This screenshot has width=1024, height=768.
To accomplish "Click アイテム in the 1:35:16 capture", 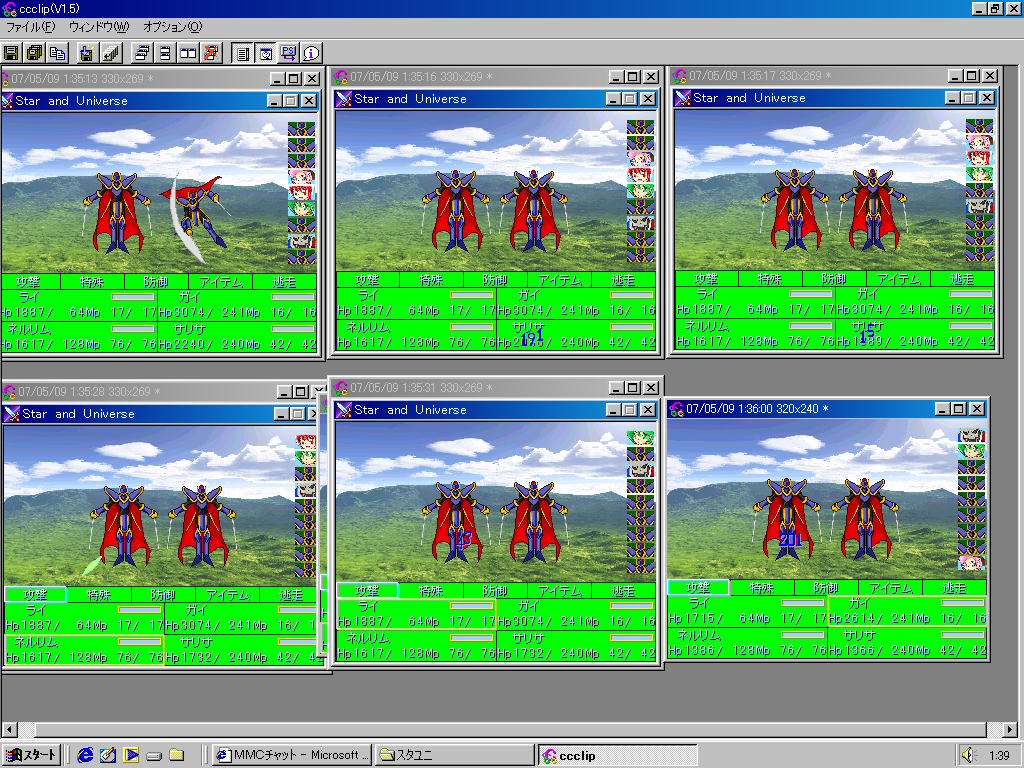I will [560, 280].
